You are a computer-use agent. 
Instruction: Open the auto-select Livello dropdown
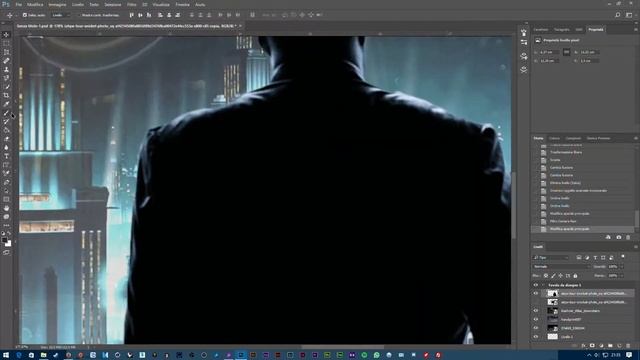(x=61, y=15)
